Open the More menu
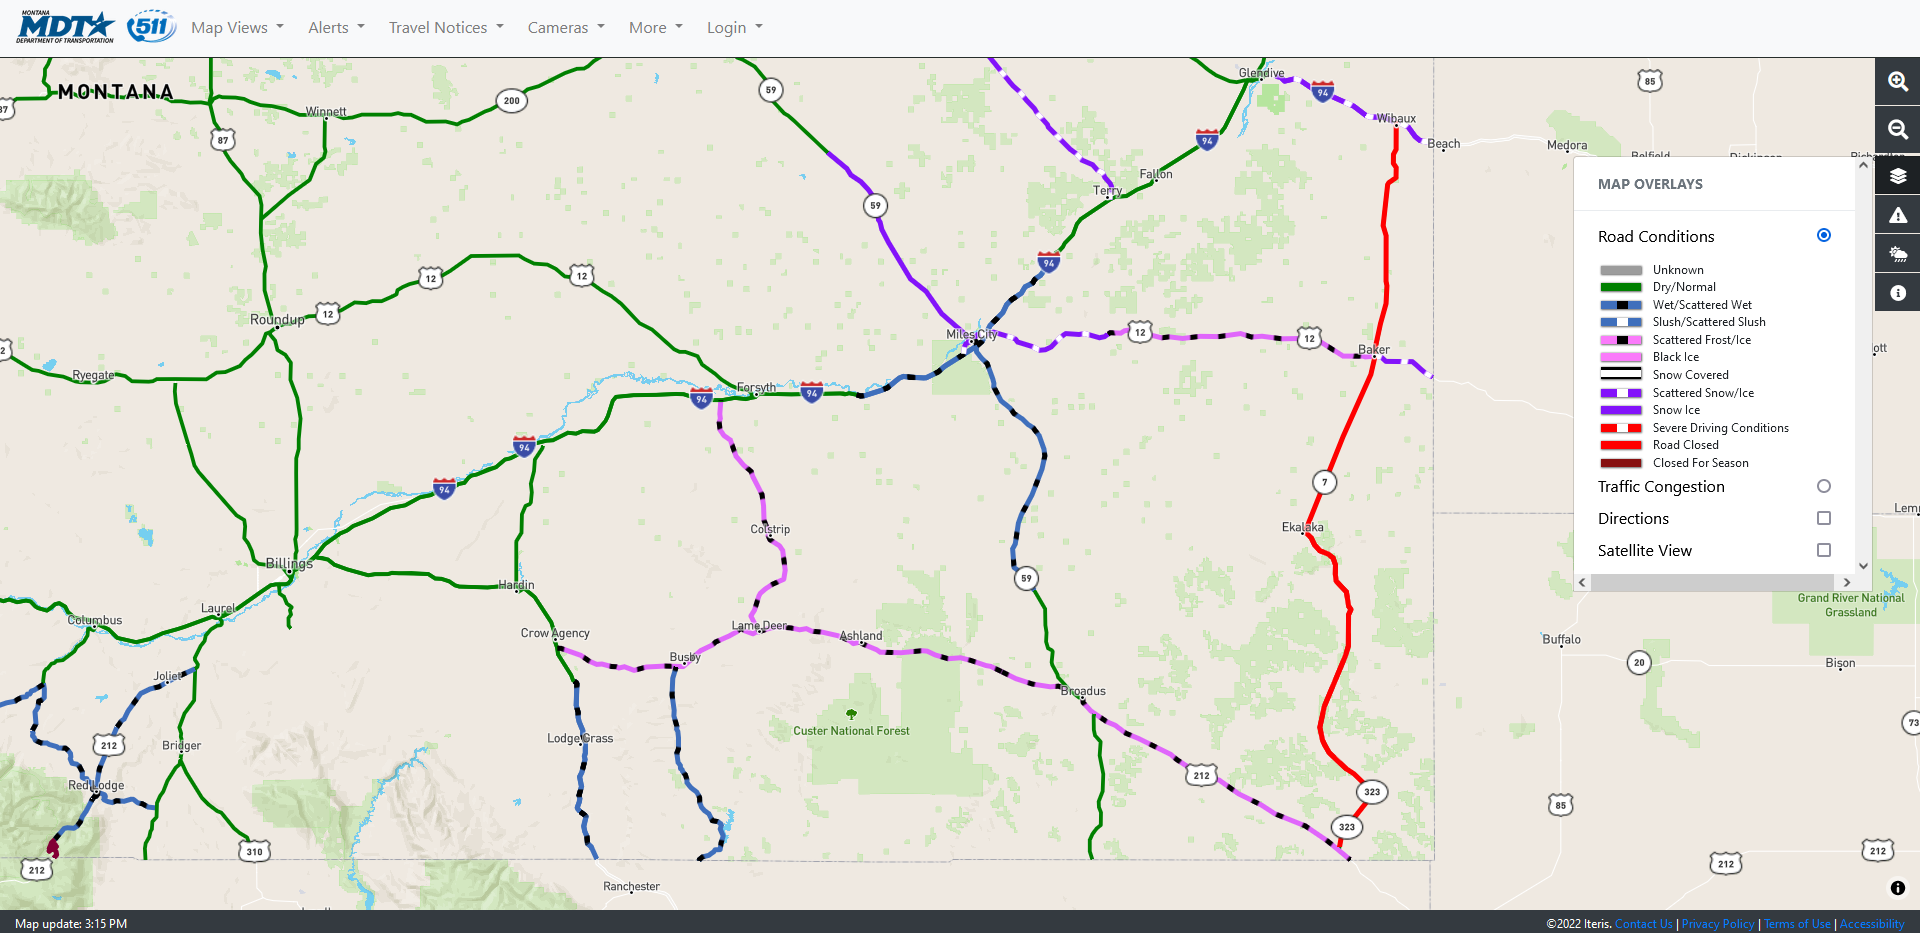This screenshot has height=933, width=1920. [655, 28]
